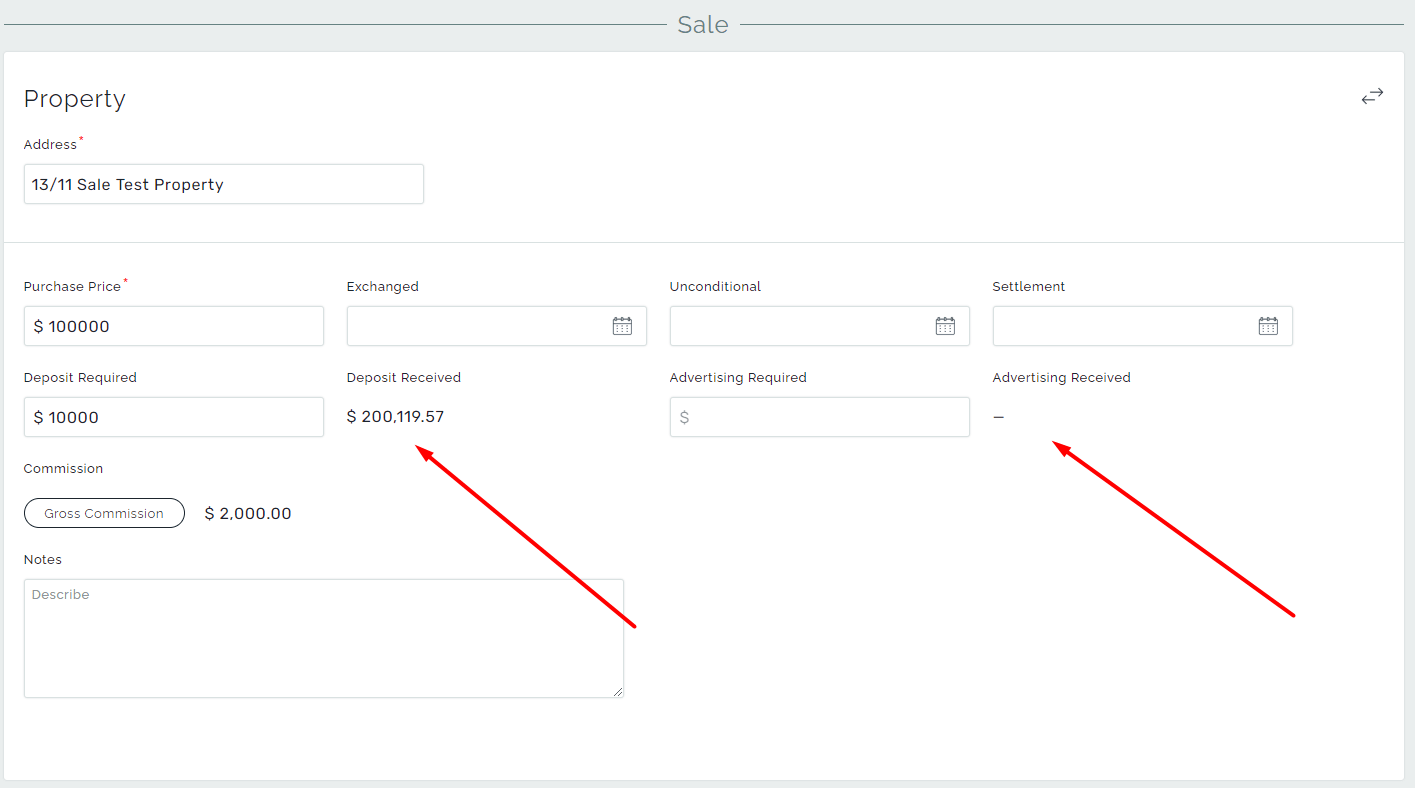
Task: Select the Address field showing 13/11 Sale Test Property
Action: click(x=223, y=184)
